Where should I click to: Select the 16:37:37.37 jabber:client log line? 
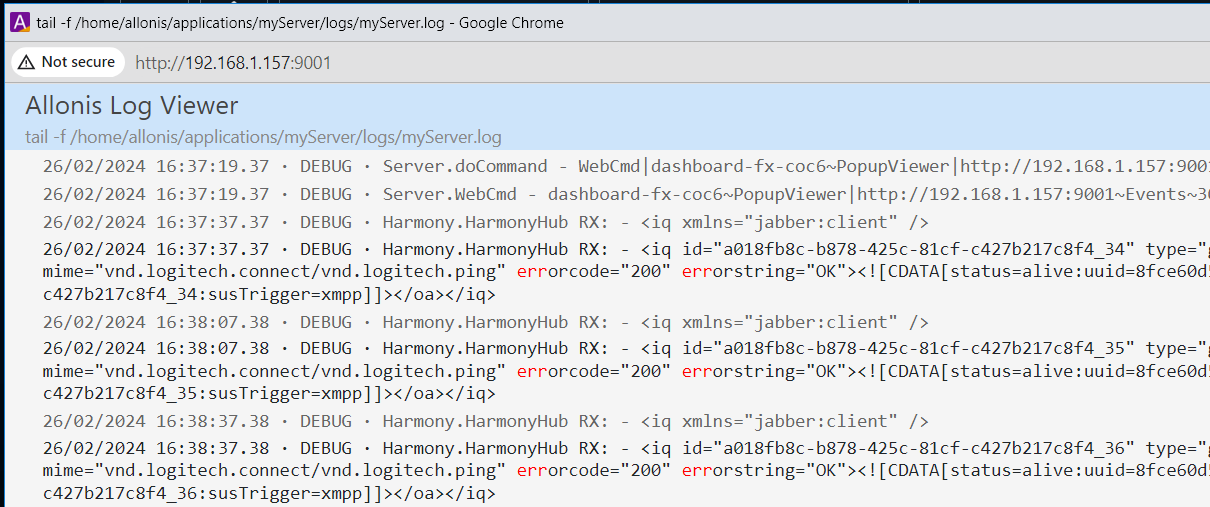click(x=486, y=222)
